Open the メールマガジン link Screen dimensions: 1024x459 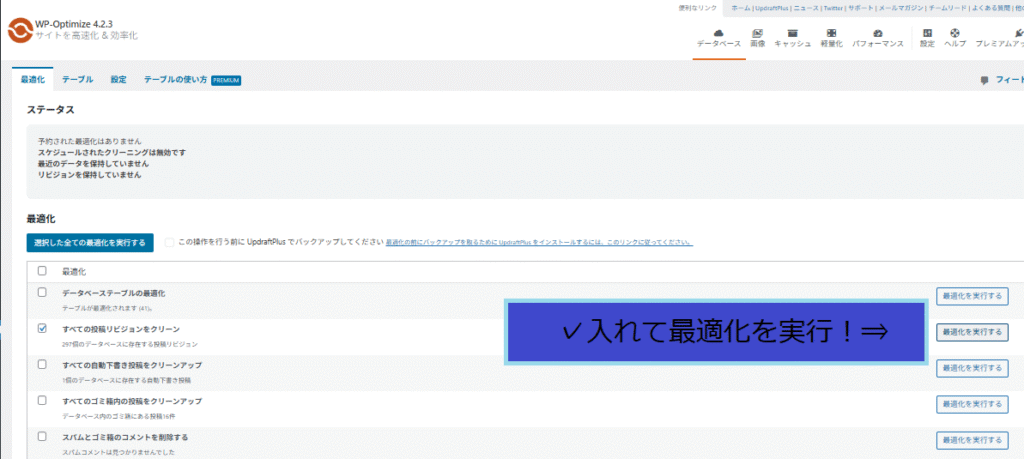(900, 8)
